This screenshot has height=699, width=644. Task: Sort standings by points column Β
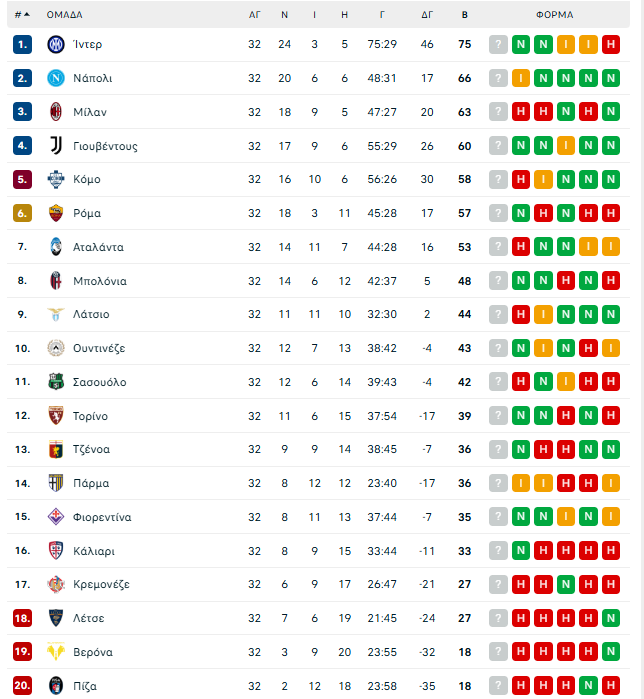pyautogui.click(x=464, y=15)
